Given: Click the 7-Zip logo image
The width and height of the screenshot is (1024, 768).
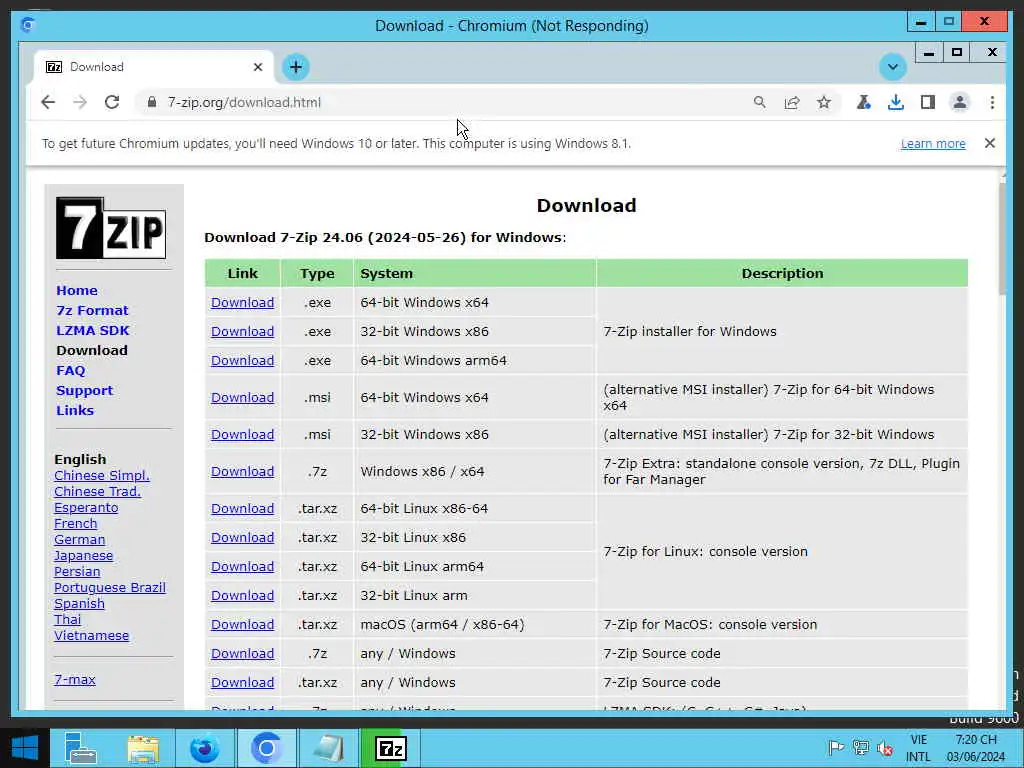Looking at the screenshot, I should [x=111, y=228].
